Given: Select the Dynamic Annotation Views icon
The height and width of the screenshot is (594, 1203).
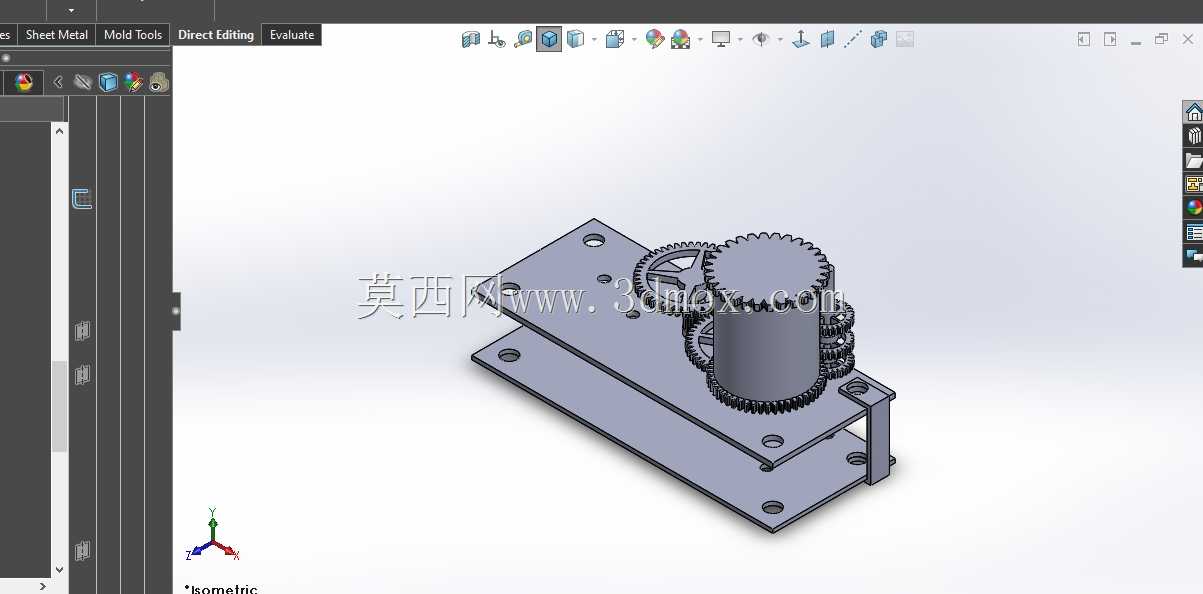Looking at the screenshot, I should pos(496,39).
